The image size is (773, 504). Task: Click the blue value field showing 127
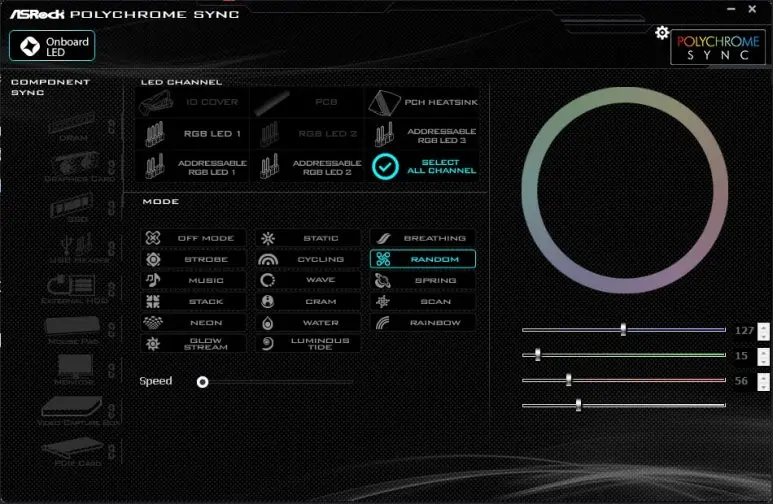coord(744,330)
